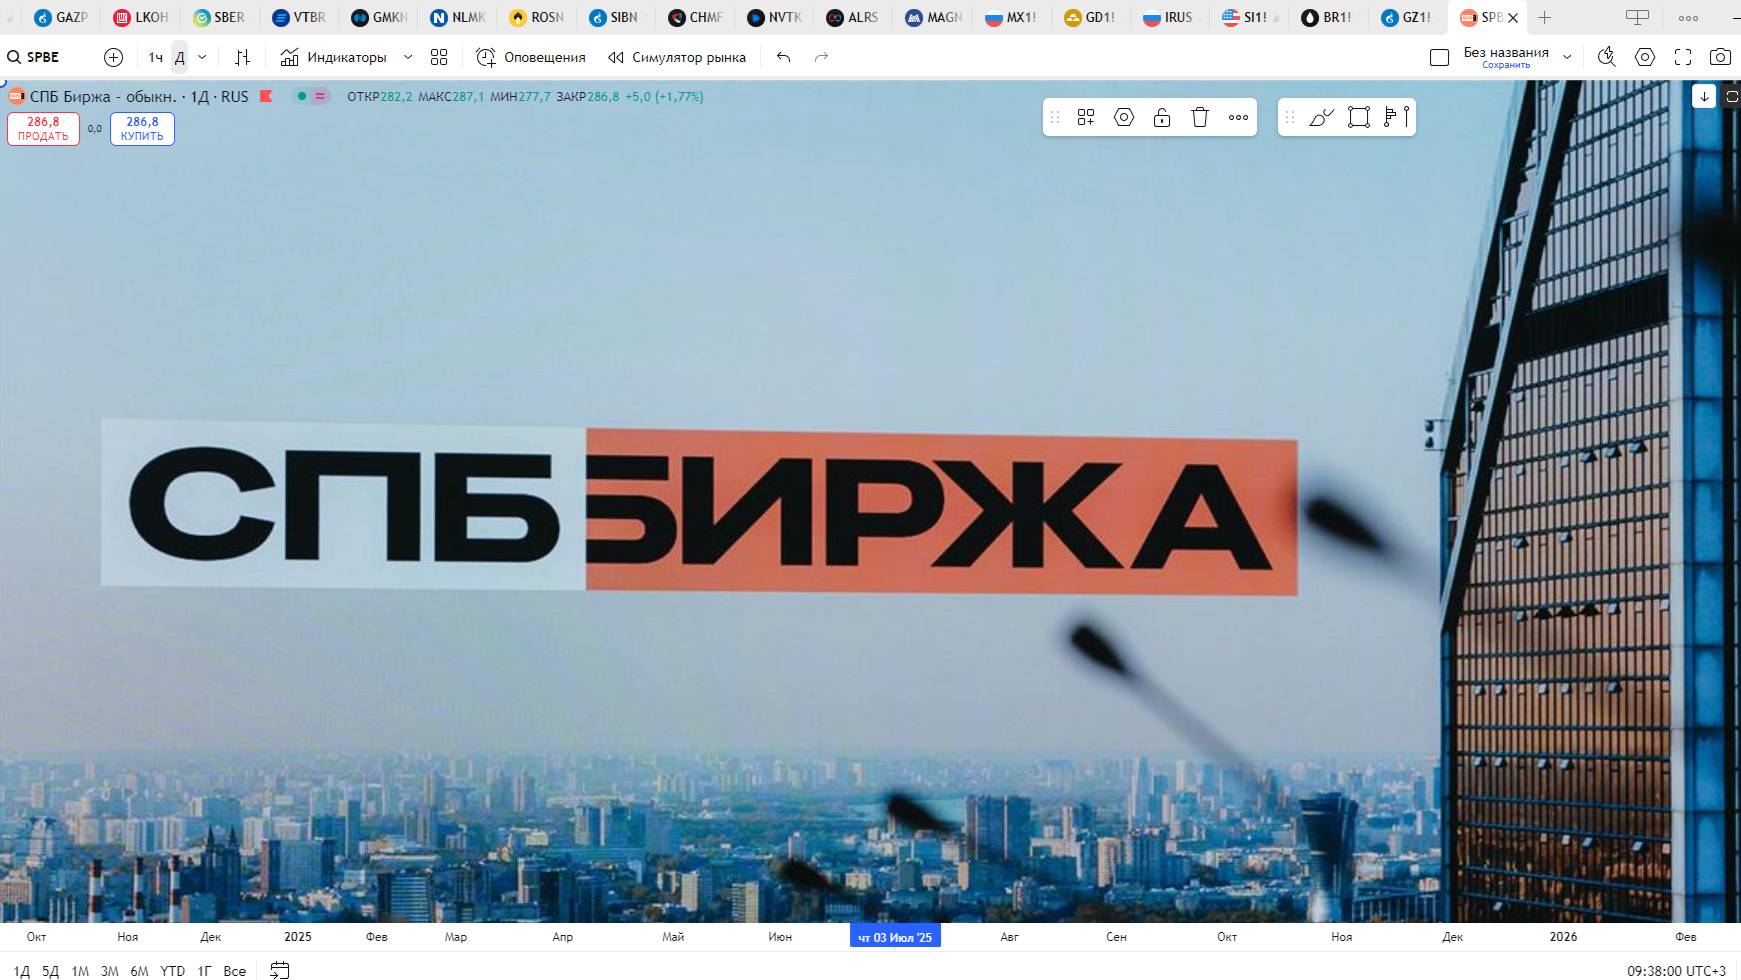Open the chart type bars selector
1741x980 pixels.
[x=242, y=57]
